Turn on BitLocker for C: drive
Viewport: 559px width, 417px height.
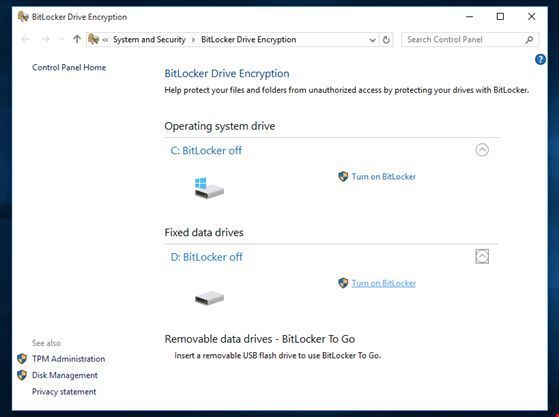tap(384, 176)
